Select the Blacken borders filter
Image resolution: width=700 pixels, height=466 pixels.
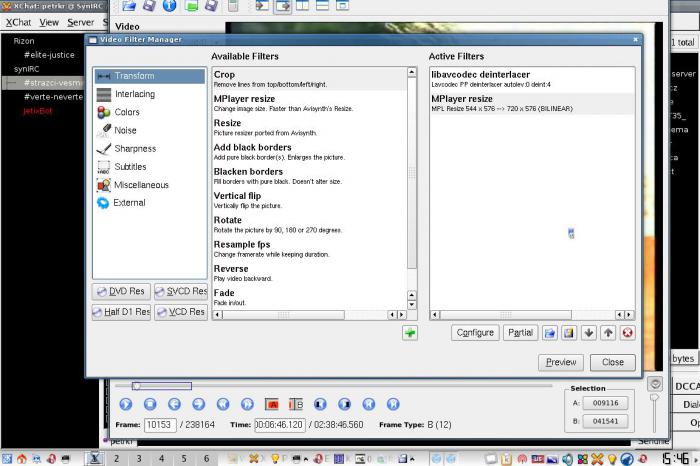(309, 176)
